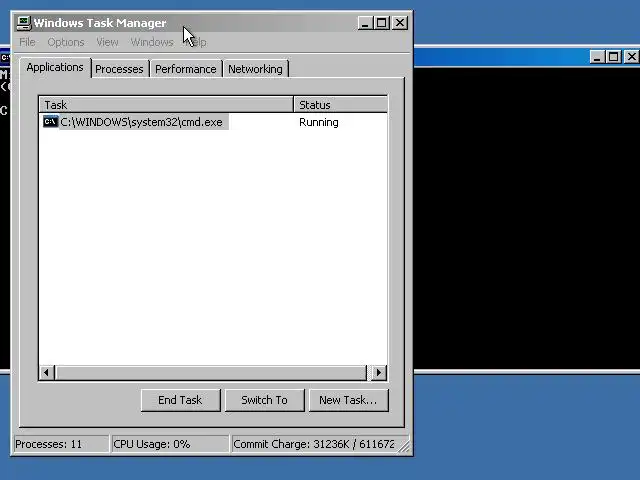Click the cmd.exe icon in task list
This screenshot has height=480, width=640.
coord(50,122)
